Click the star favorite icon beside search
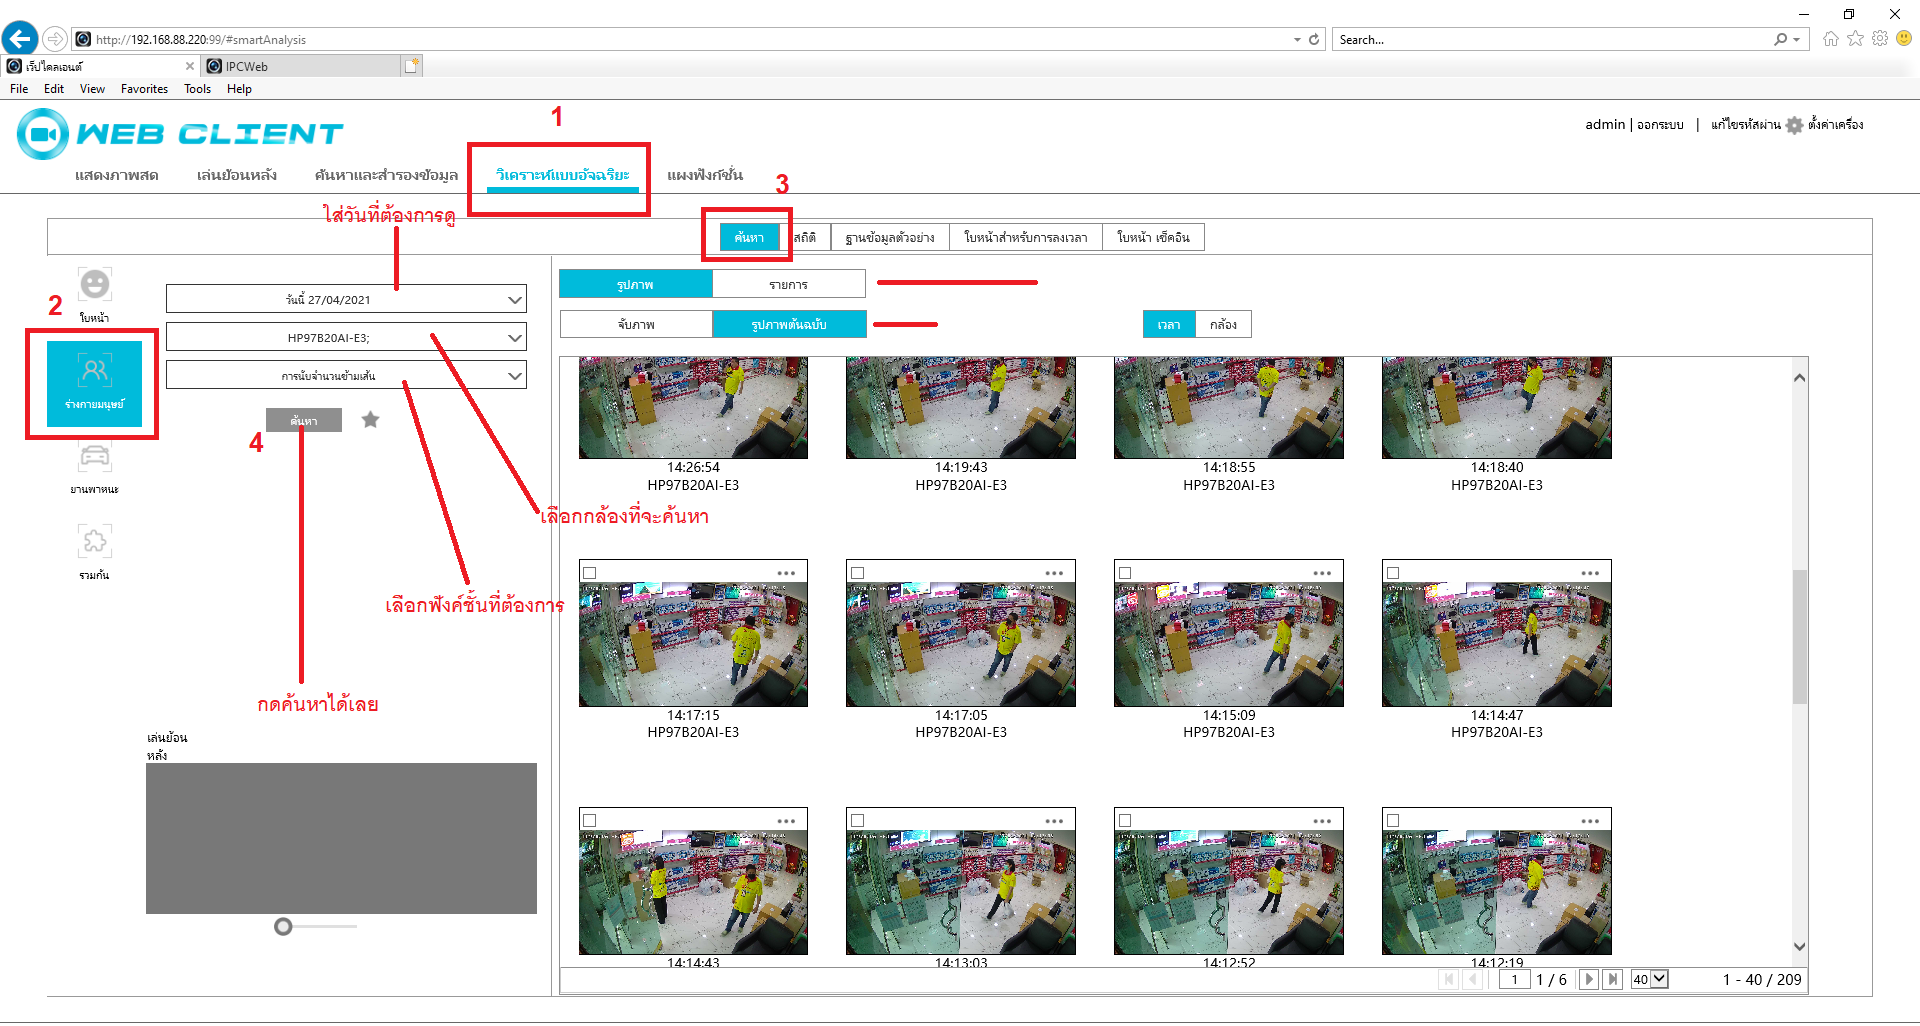The image size is (1920, 1026). [x=371, y=420]
